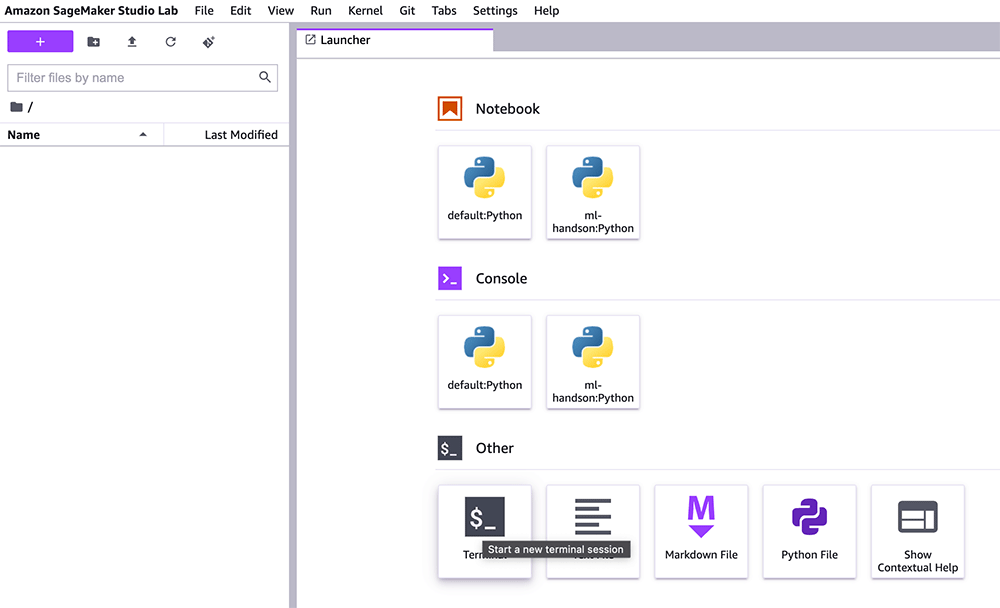Open the Kernel menu
1000x608 pixels.
click(x=365, y=11)
